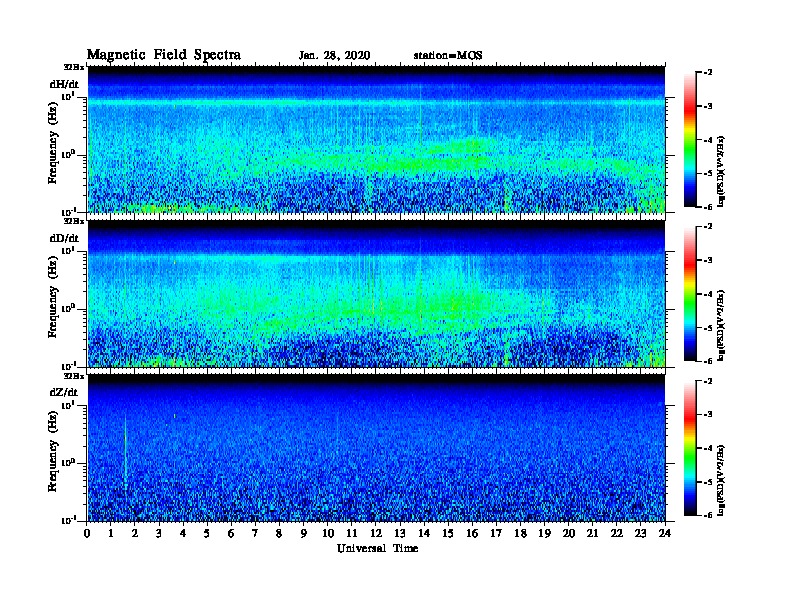
Task: Click hour tick '9' on time axis
Action: 304,534
